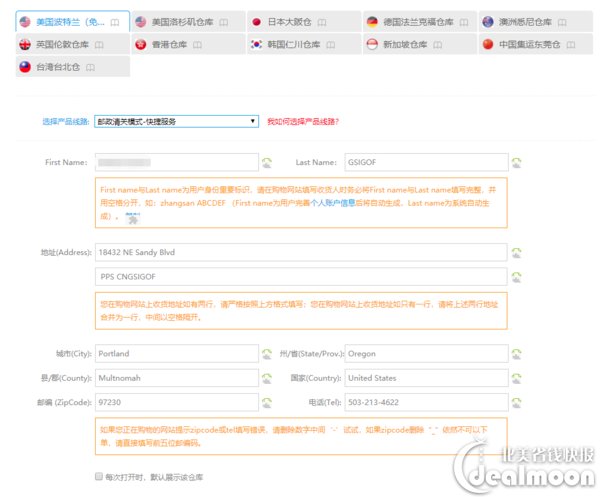Click book icon beside 新加坡仓库
600x497 pixels.
tap(437, 45)
